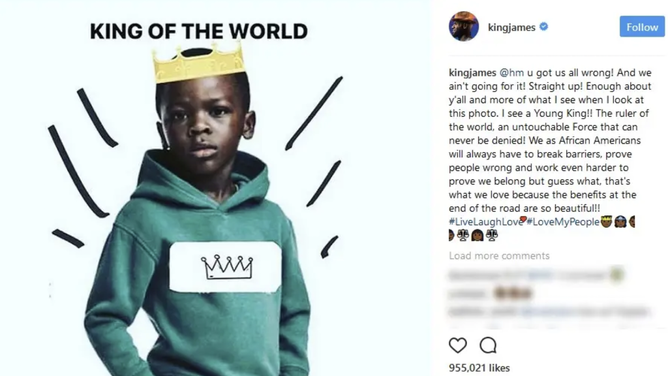Click the boy's face in the photo
Viewport: 668px width, 376px height.
(203, 121)
